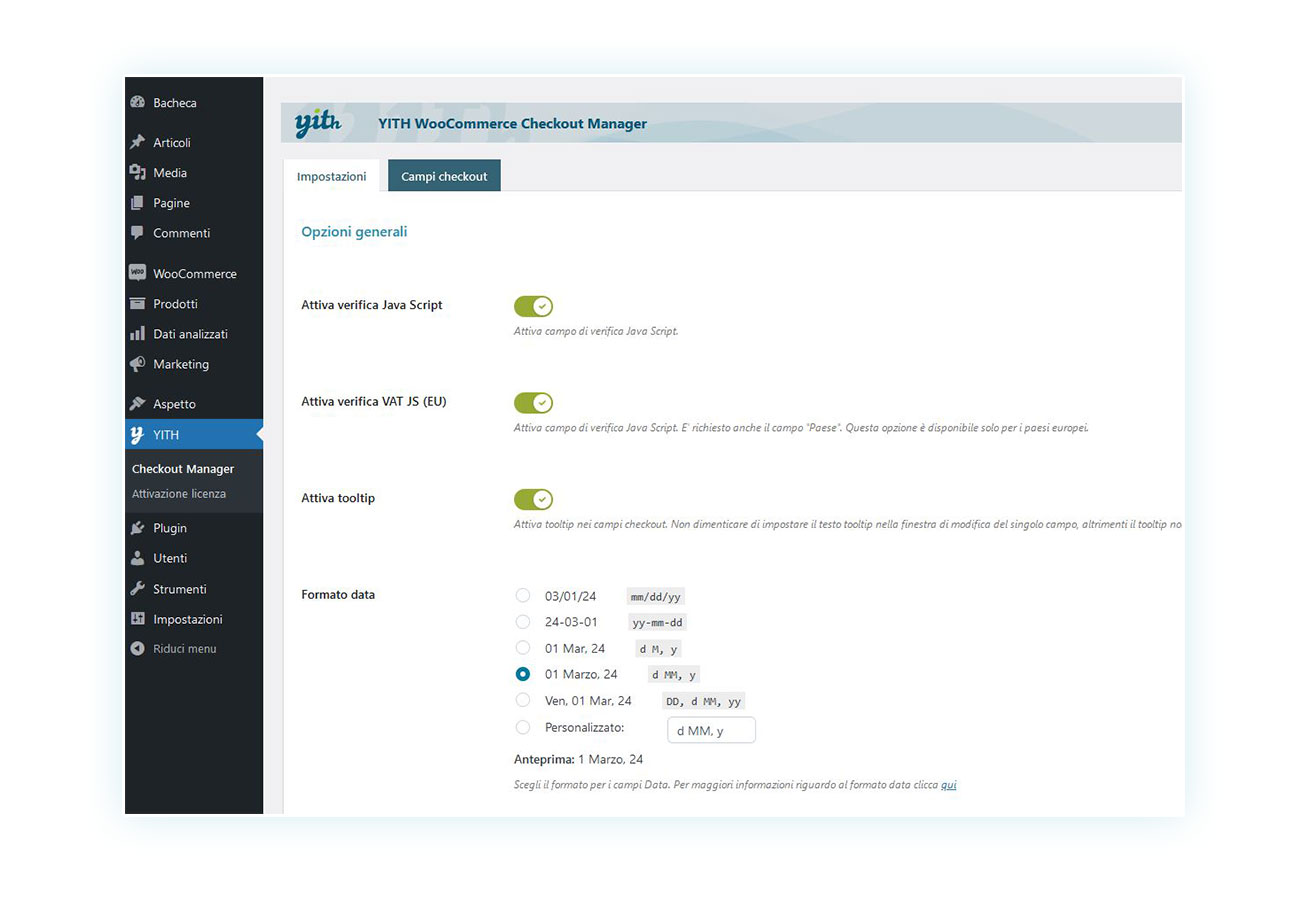Click the Strumenti wrench icon
This screenshot has width=1300, height=899.
[138, 589]
